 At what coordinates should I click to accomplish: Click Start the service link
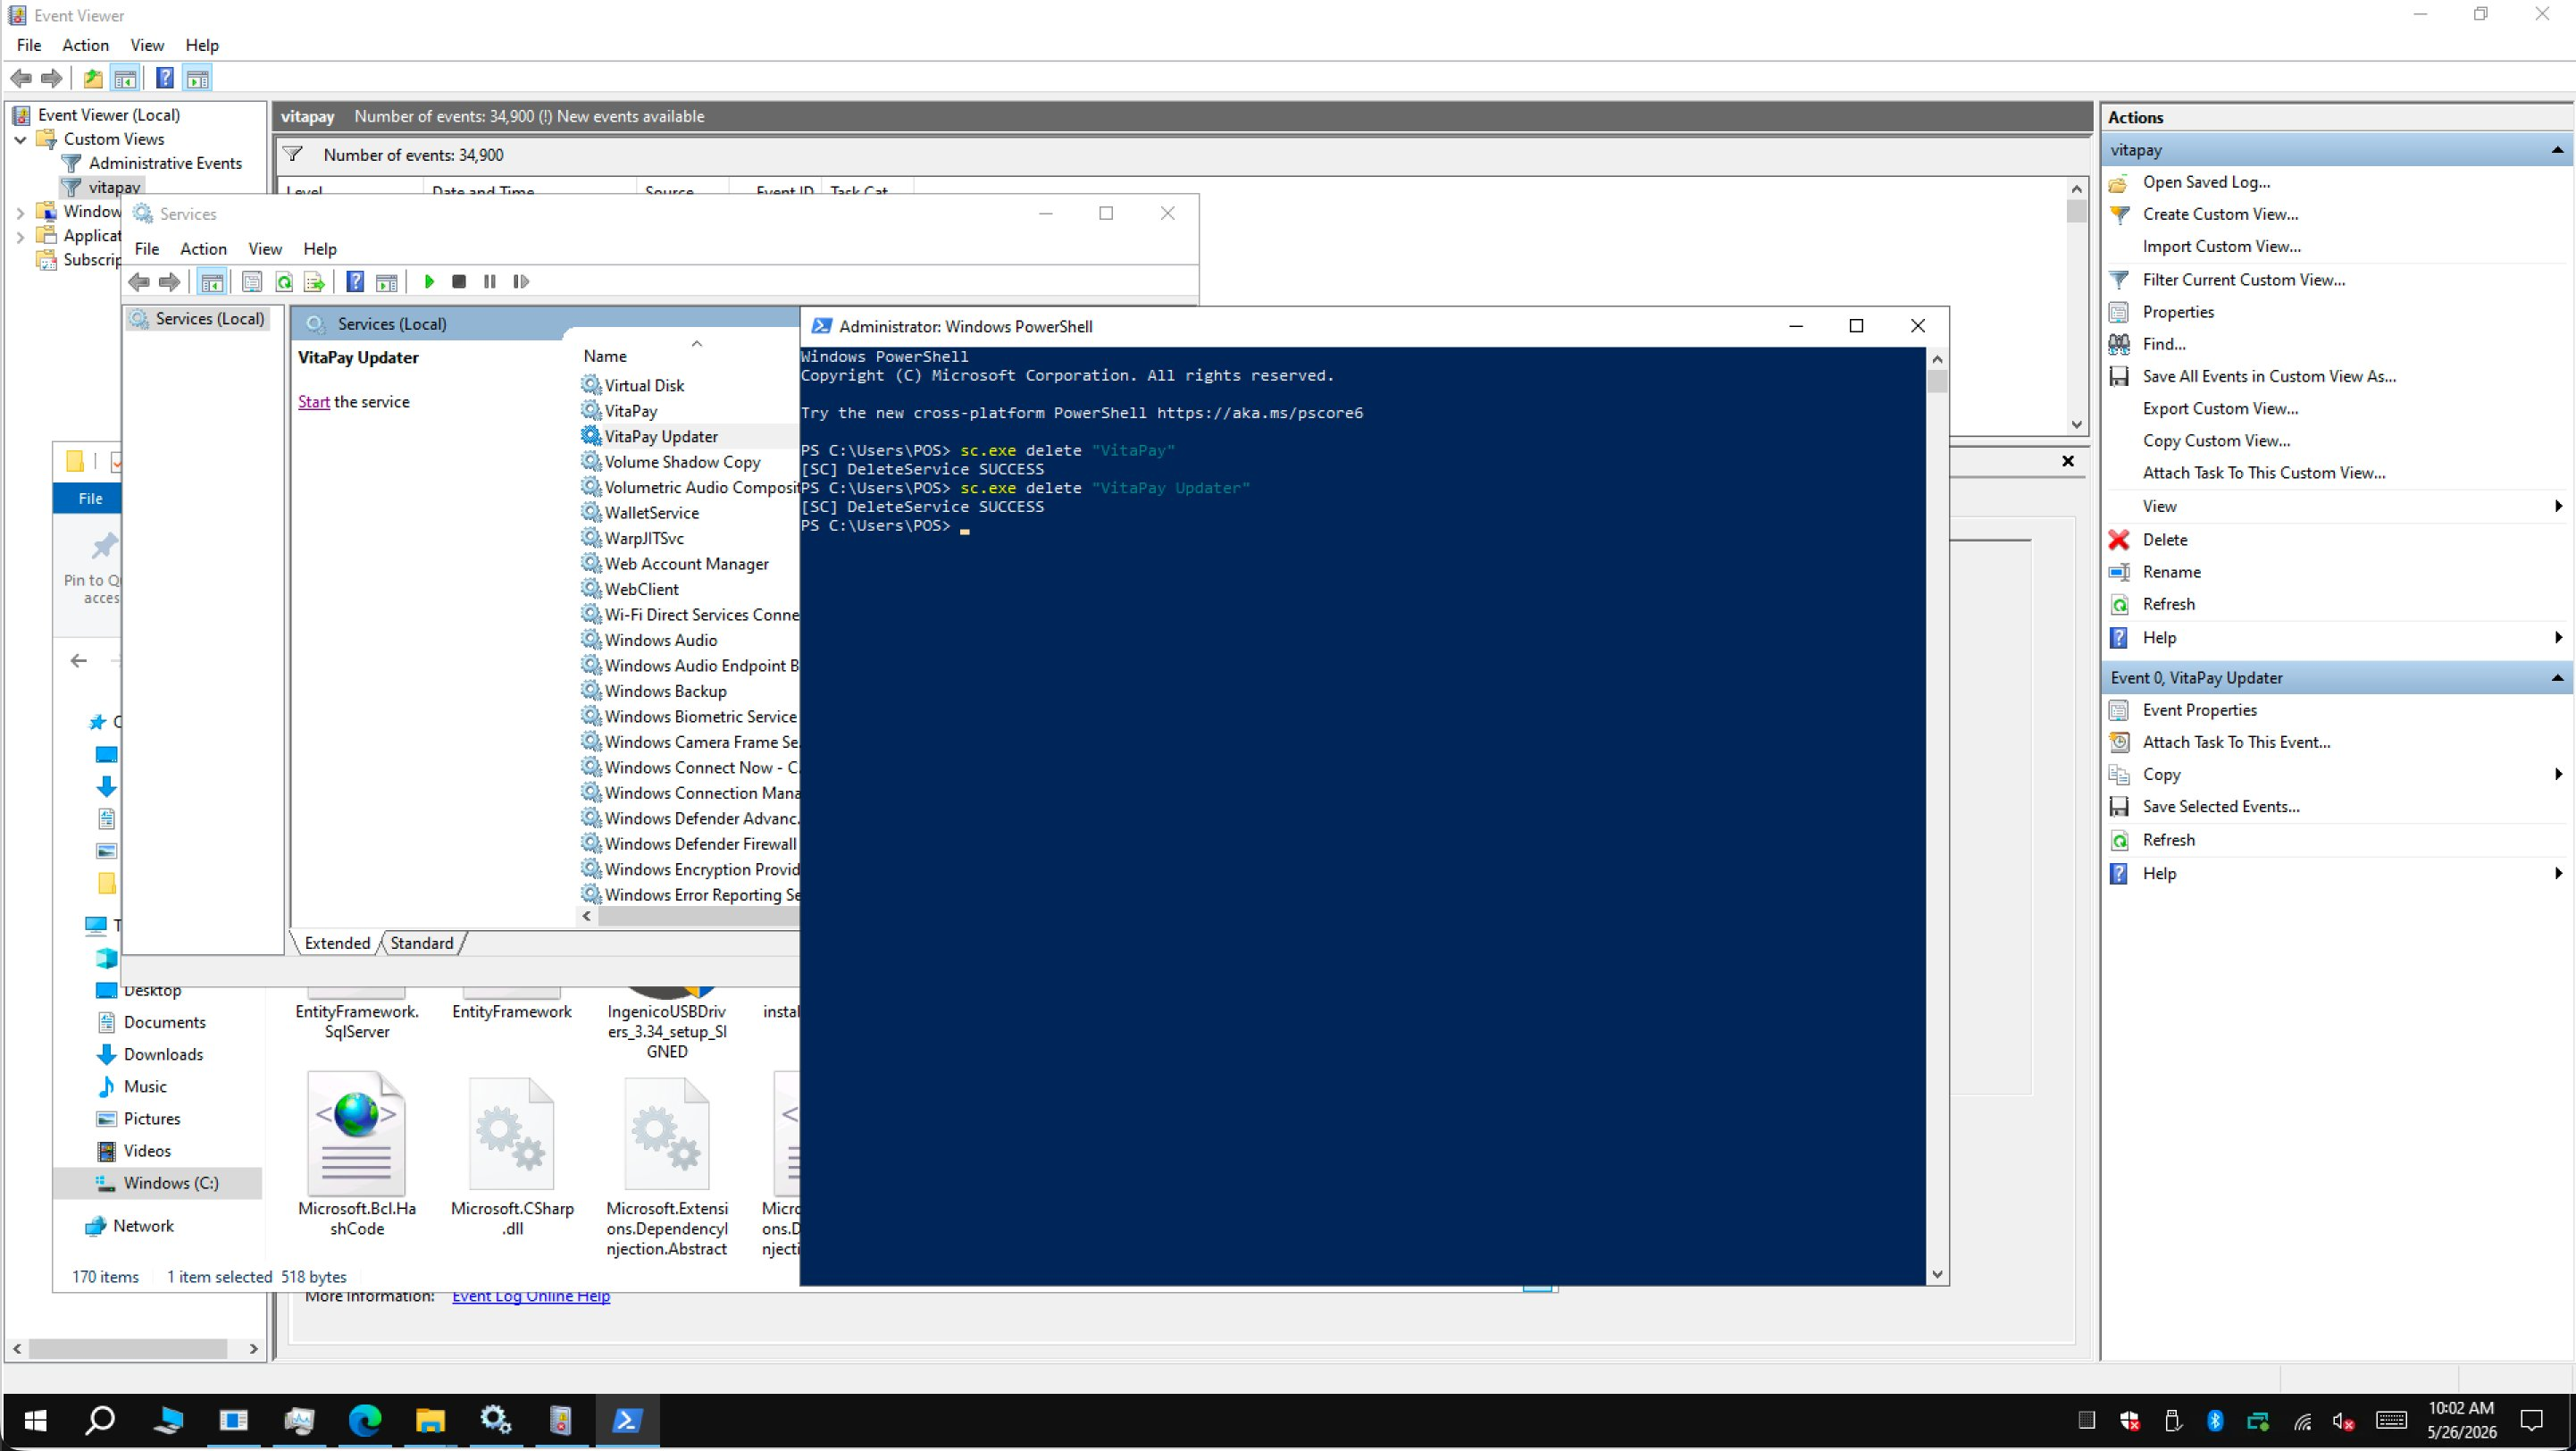point(313,402)
